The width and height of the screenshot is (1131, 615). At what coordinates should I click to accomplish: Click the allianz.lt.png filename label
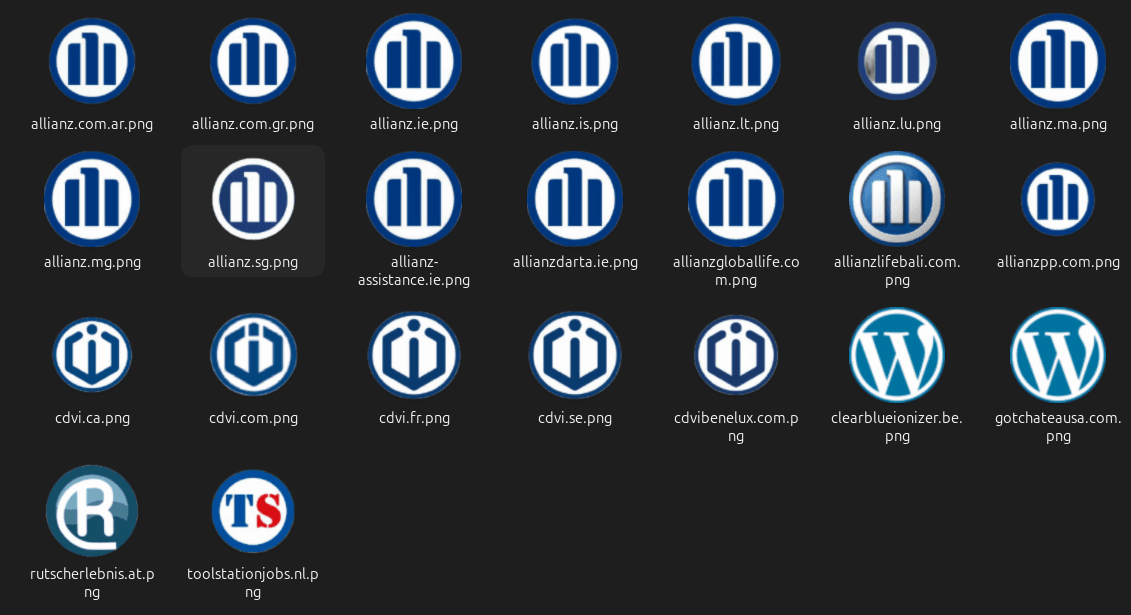736,124
